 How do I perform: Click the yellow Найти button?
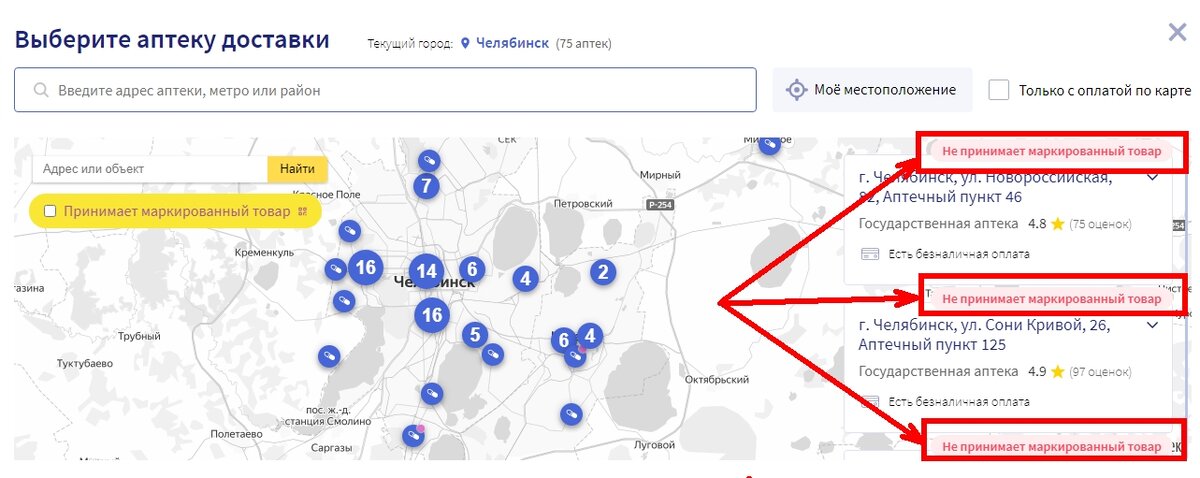coord(297,169)
